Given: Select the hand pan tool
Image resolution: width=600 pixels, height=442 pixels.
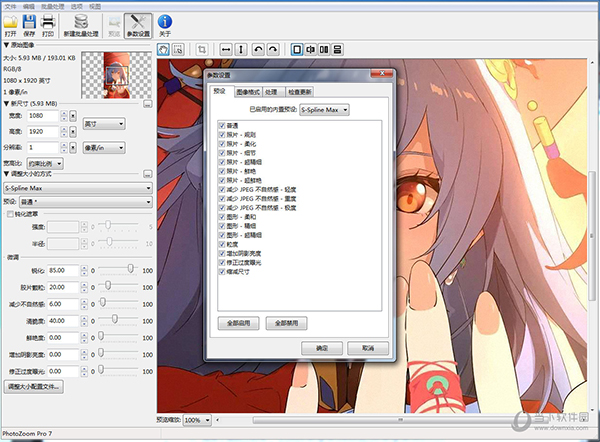Looking at the screenshot, I should 163,49.
